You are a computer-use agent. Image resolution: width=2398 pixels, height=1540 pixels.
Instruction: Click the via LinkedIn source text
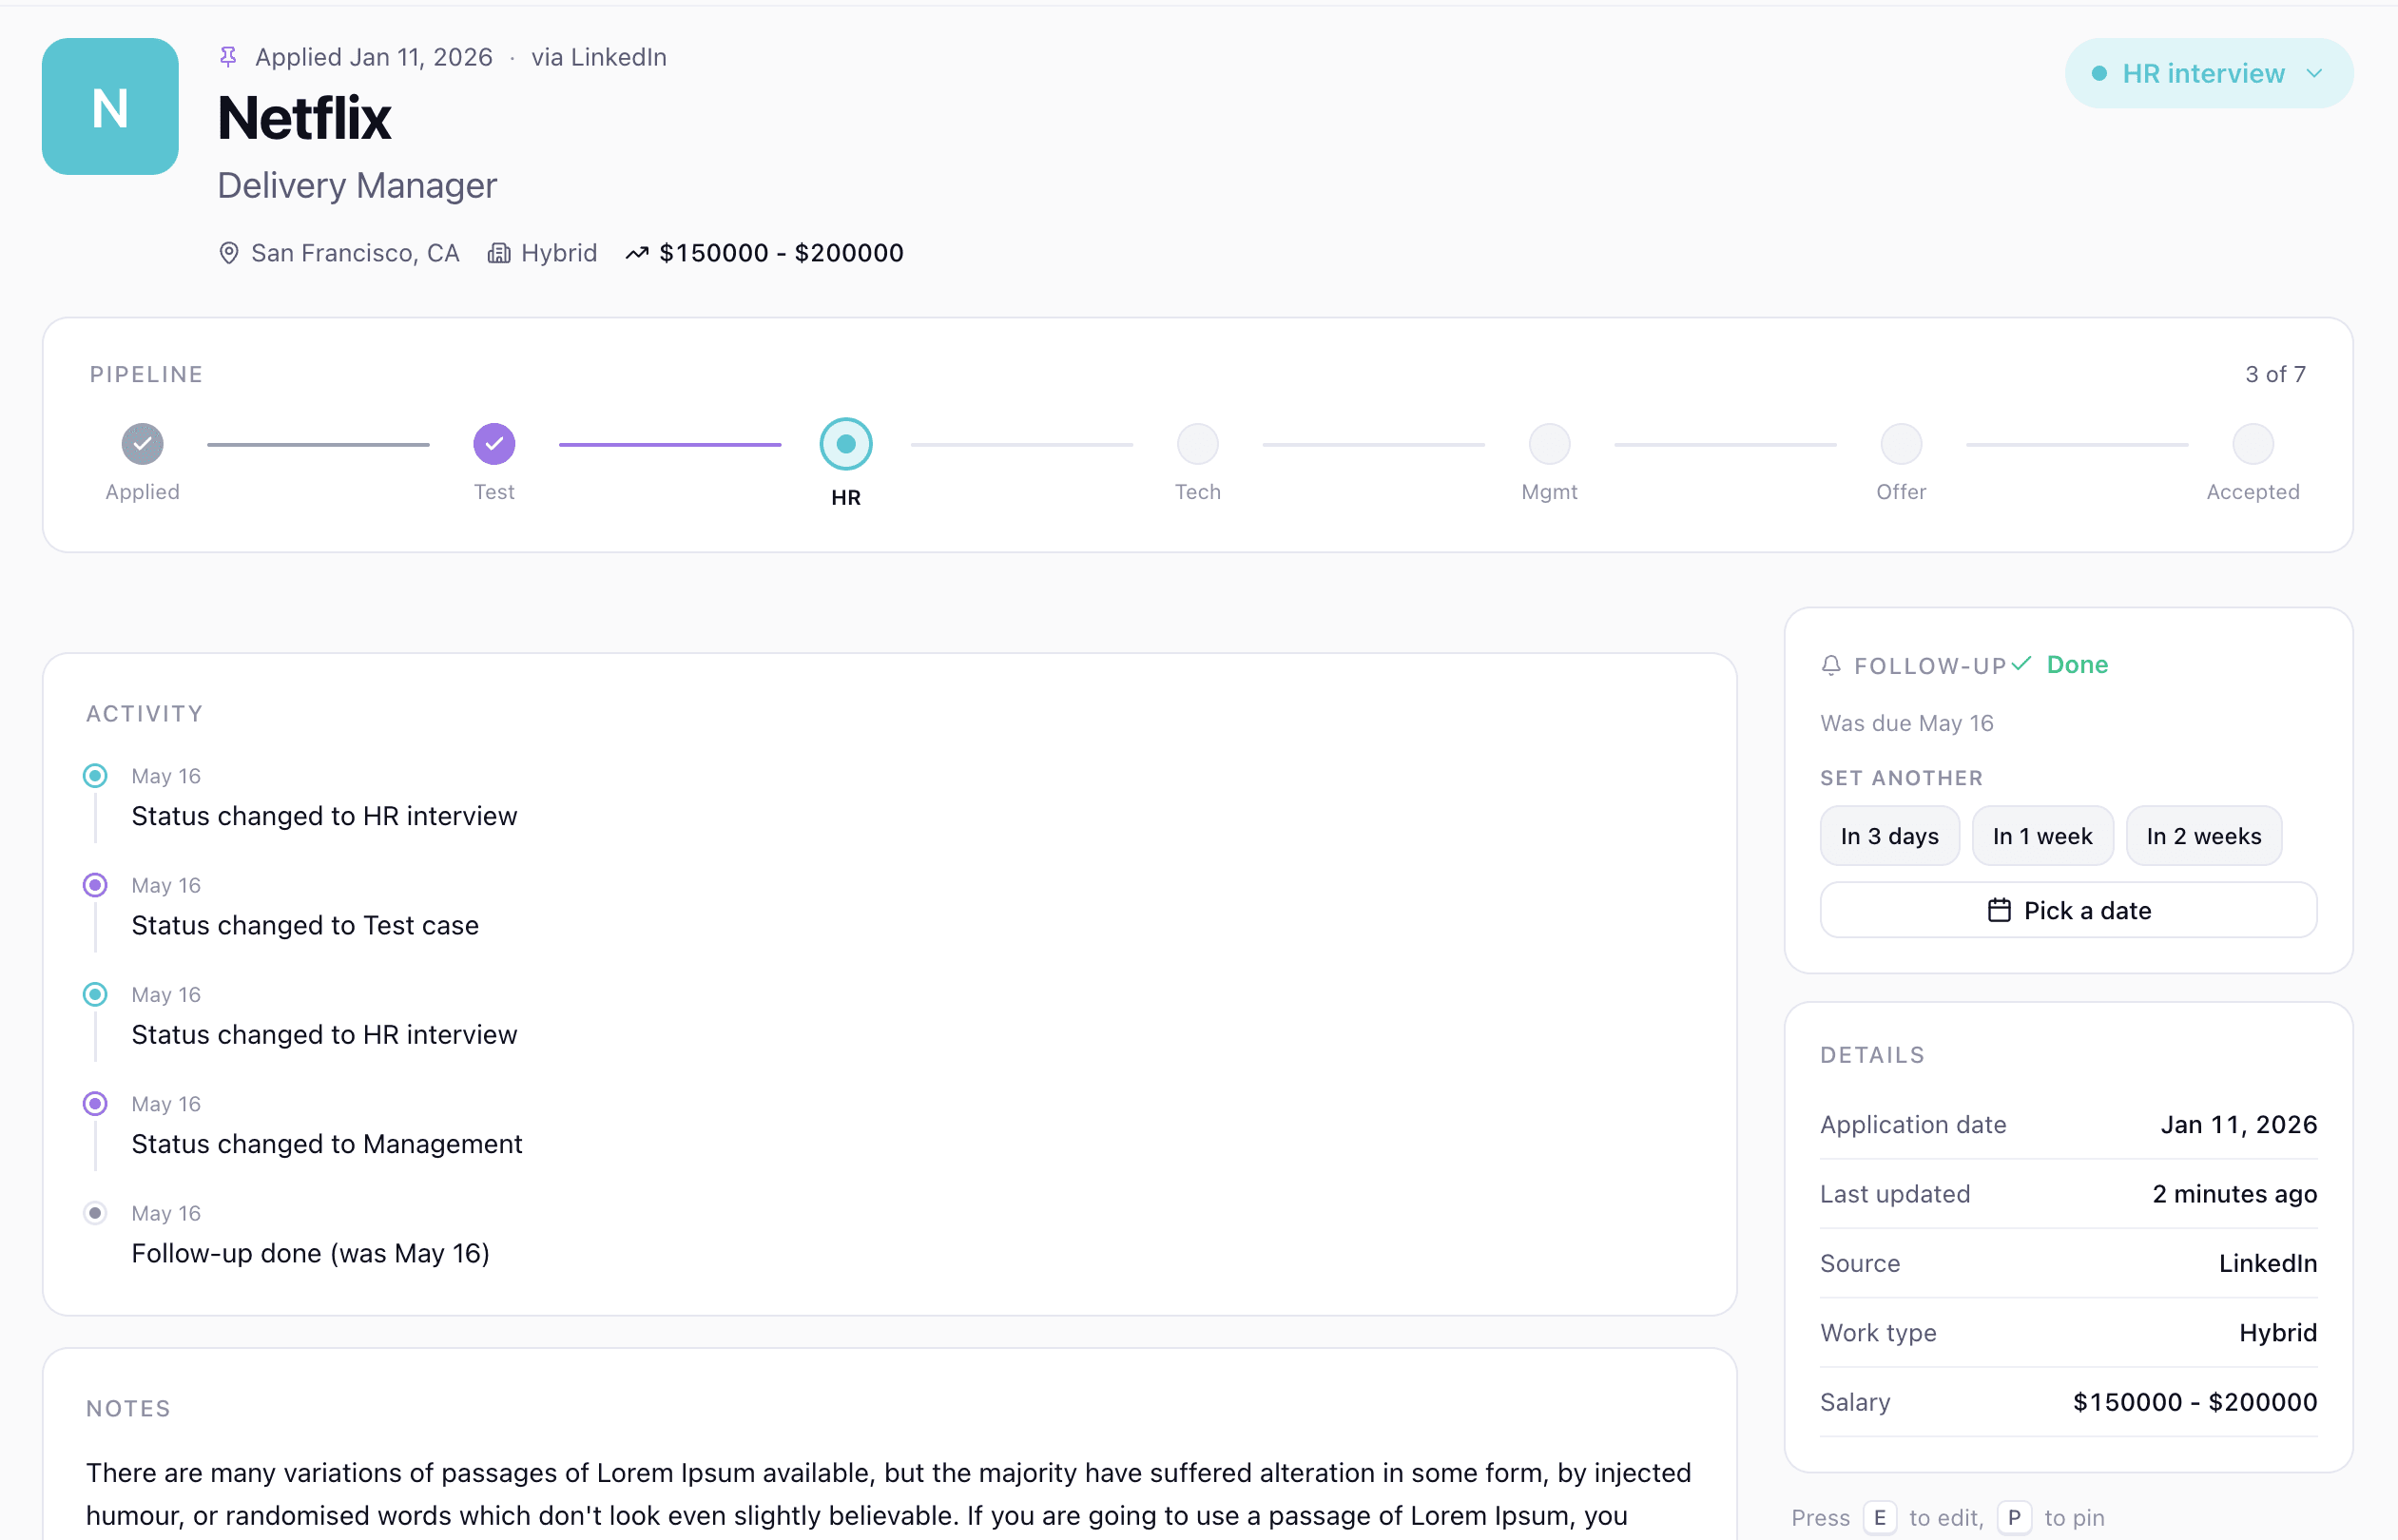tap(598, 57)
